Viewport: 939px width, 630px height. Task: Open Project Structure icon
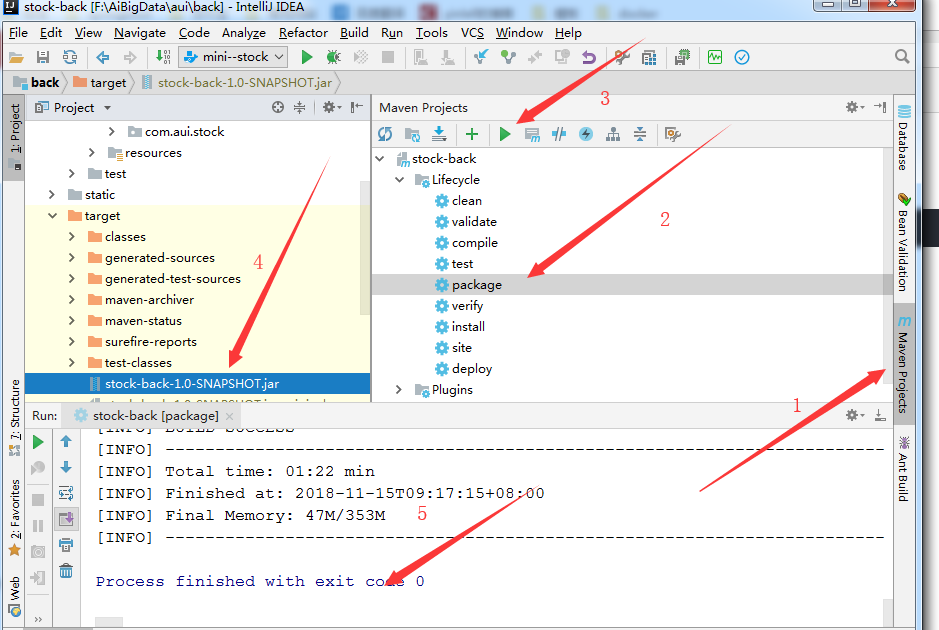[649, 57]
